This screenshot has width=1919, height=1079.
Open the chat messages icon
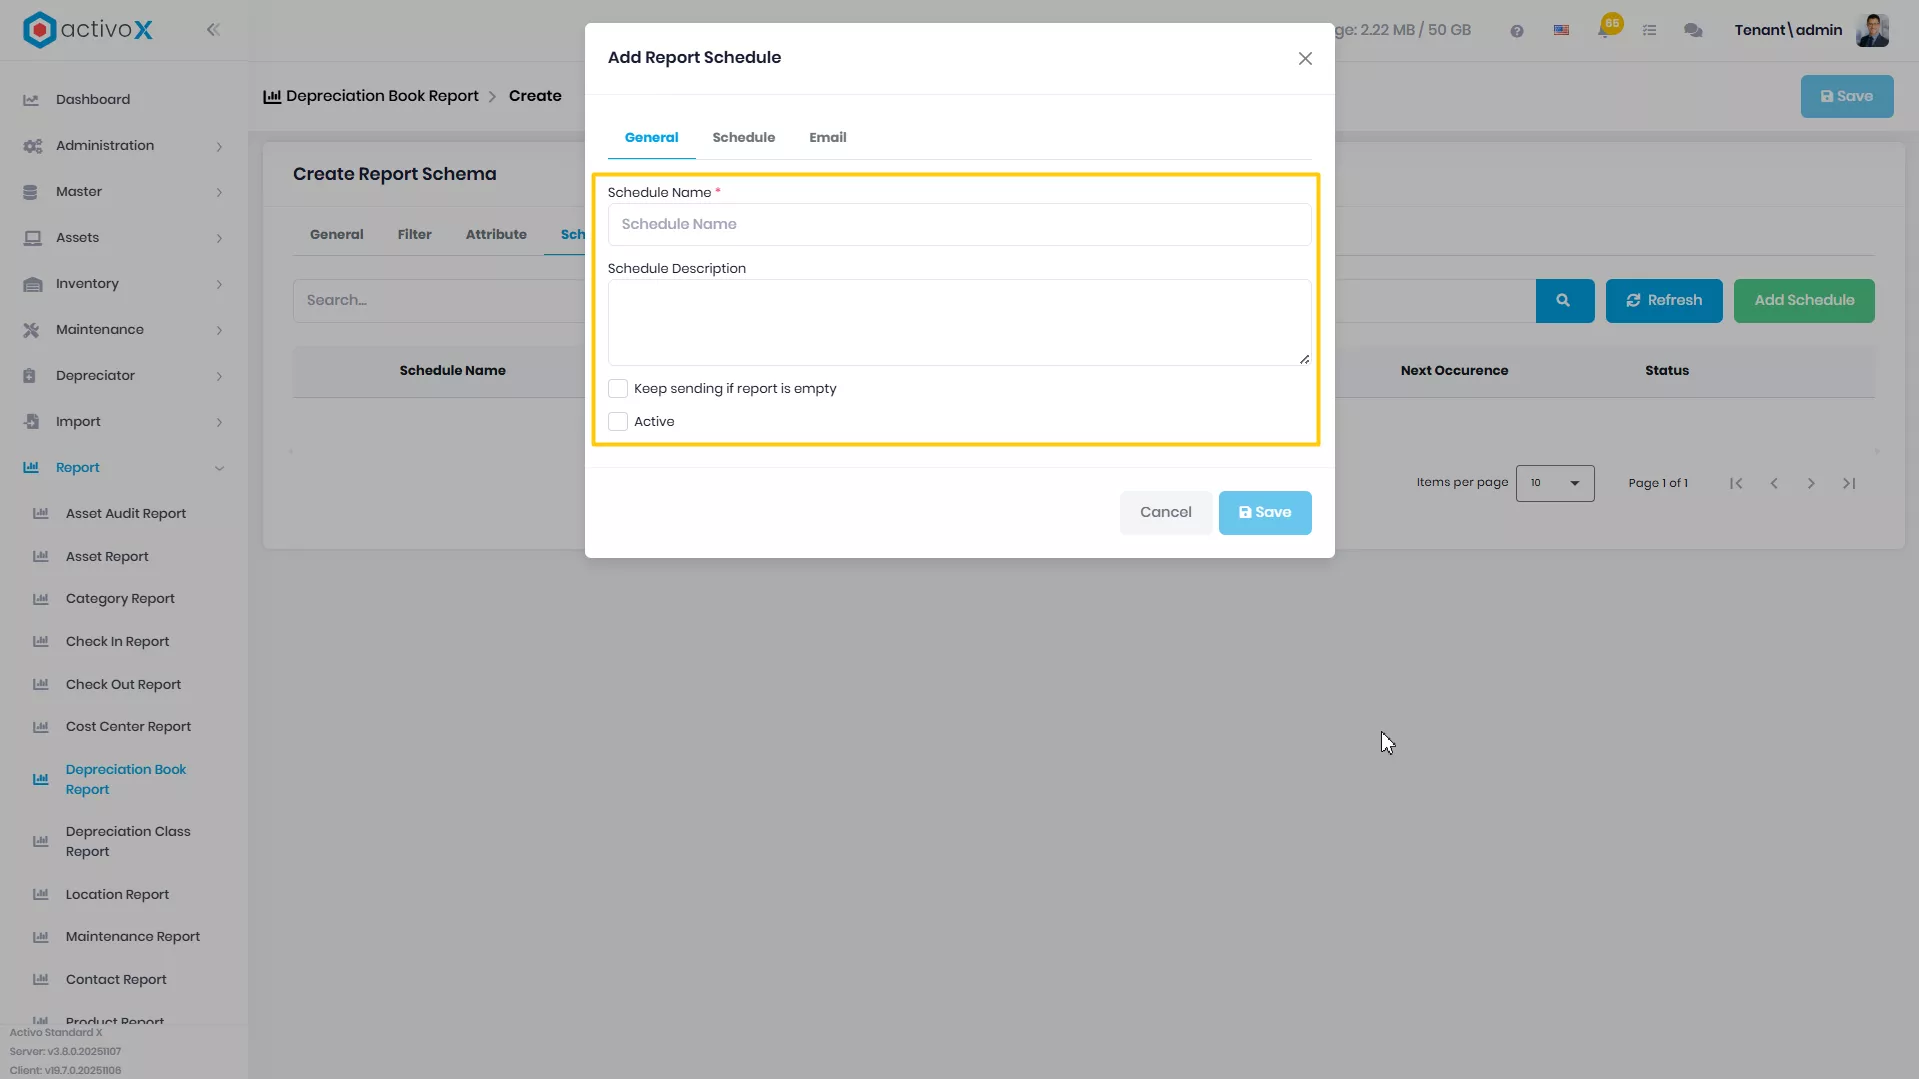(x=1693, y=31)
